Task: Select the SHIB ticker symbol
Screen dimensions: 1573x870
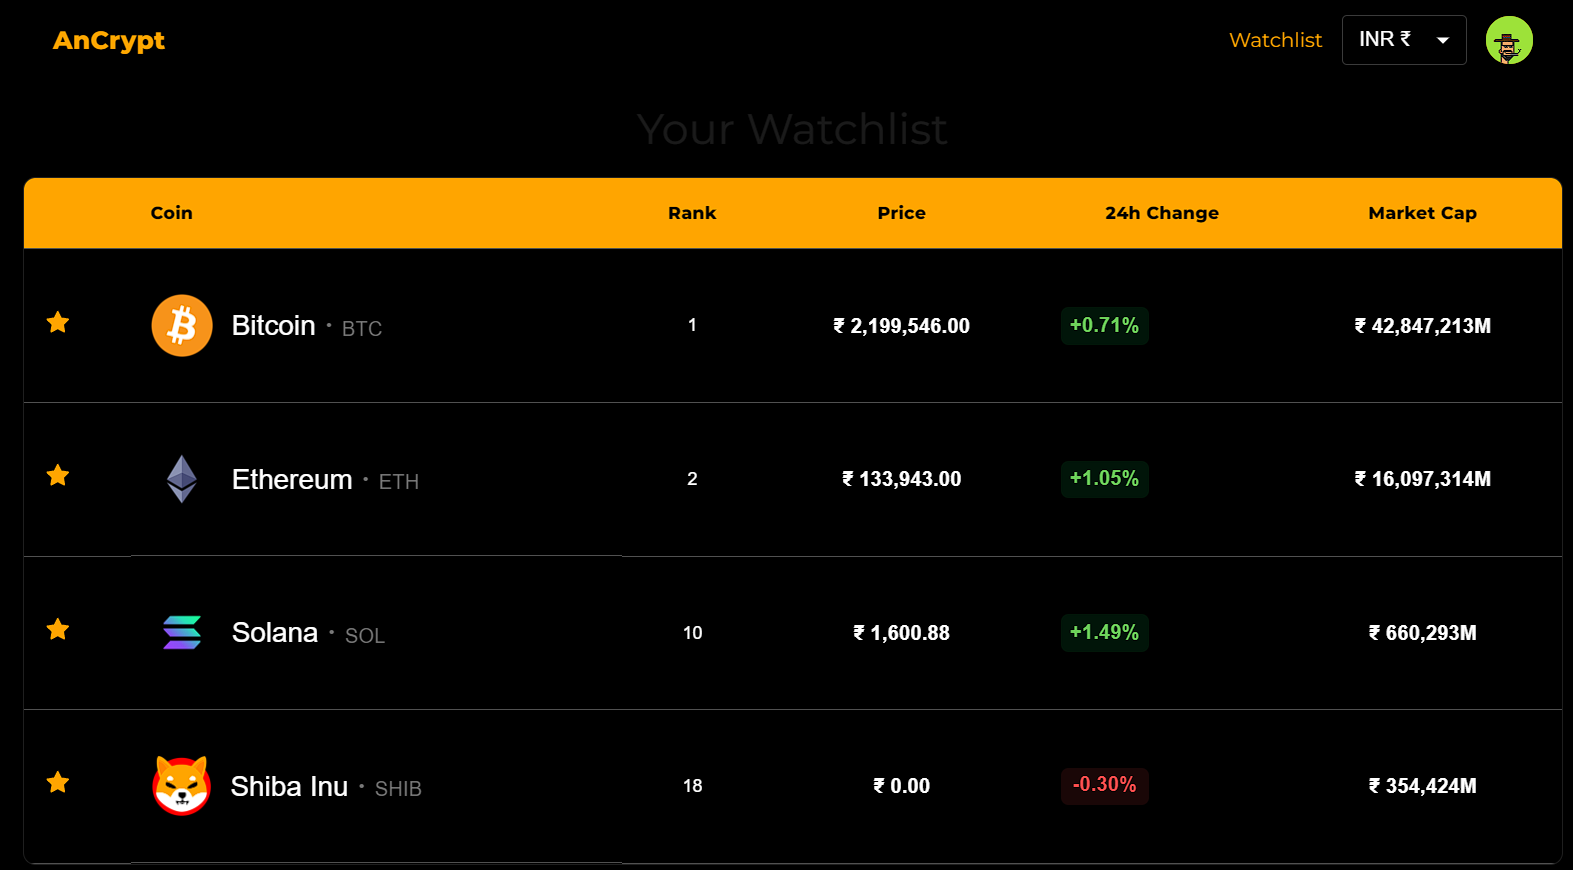Action: pos(398,789)
